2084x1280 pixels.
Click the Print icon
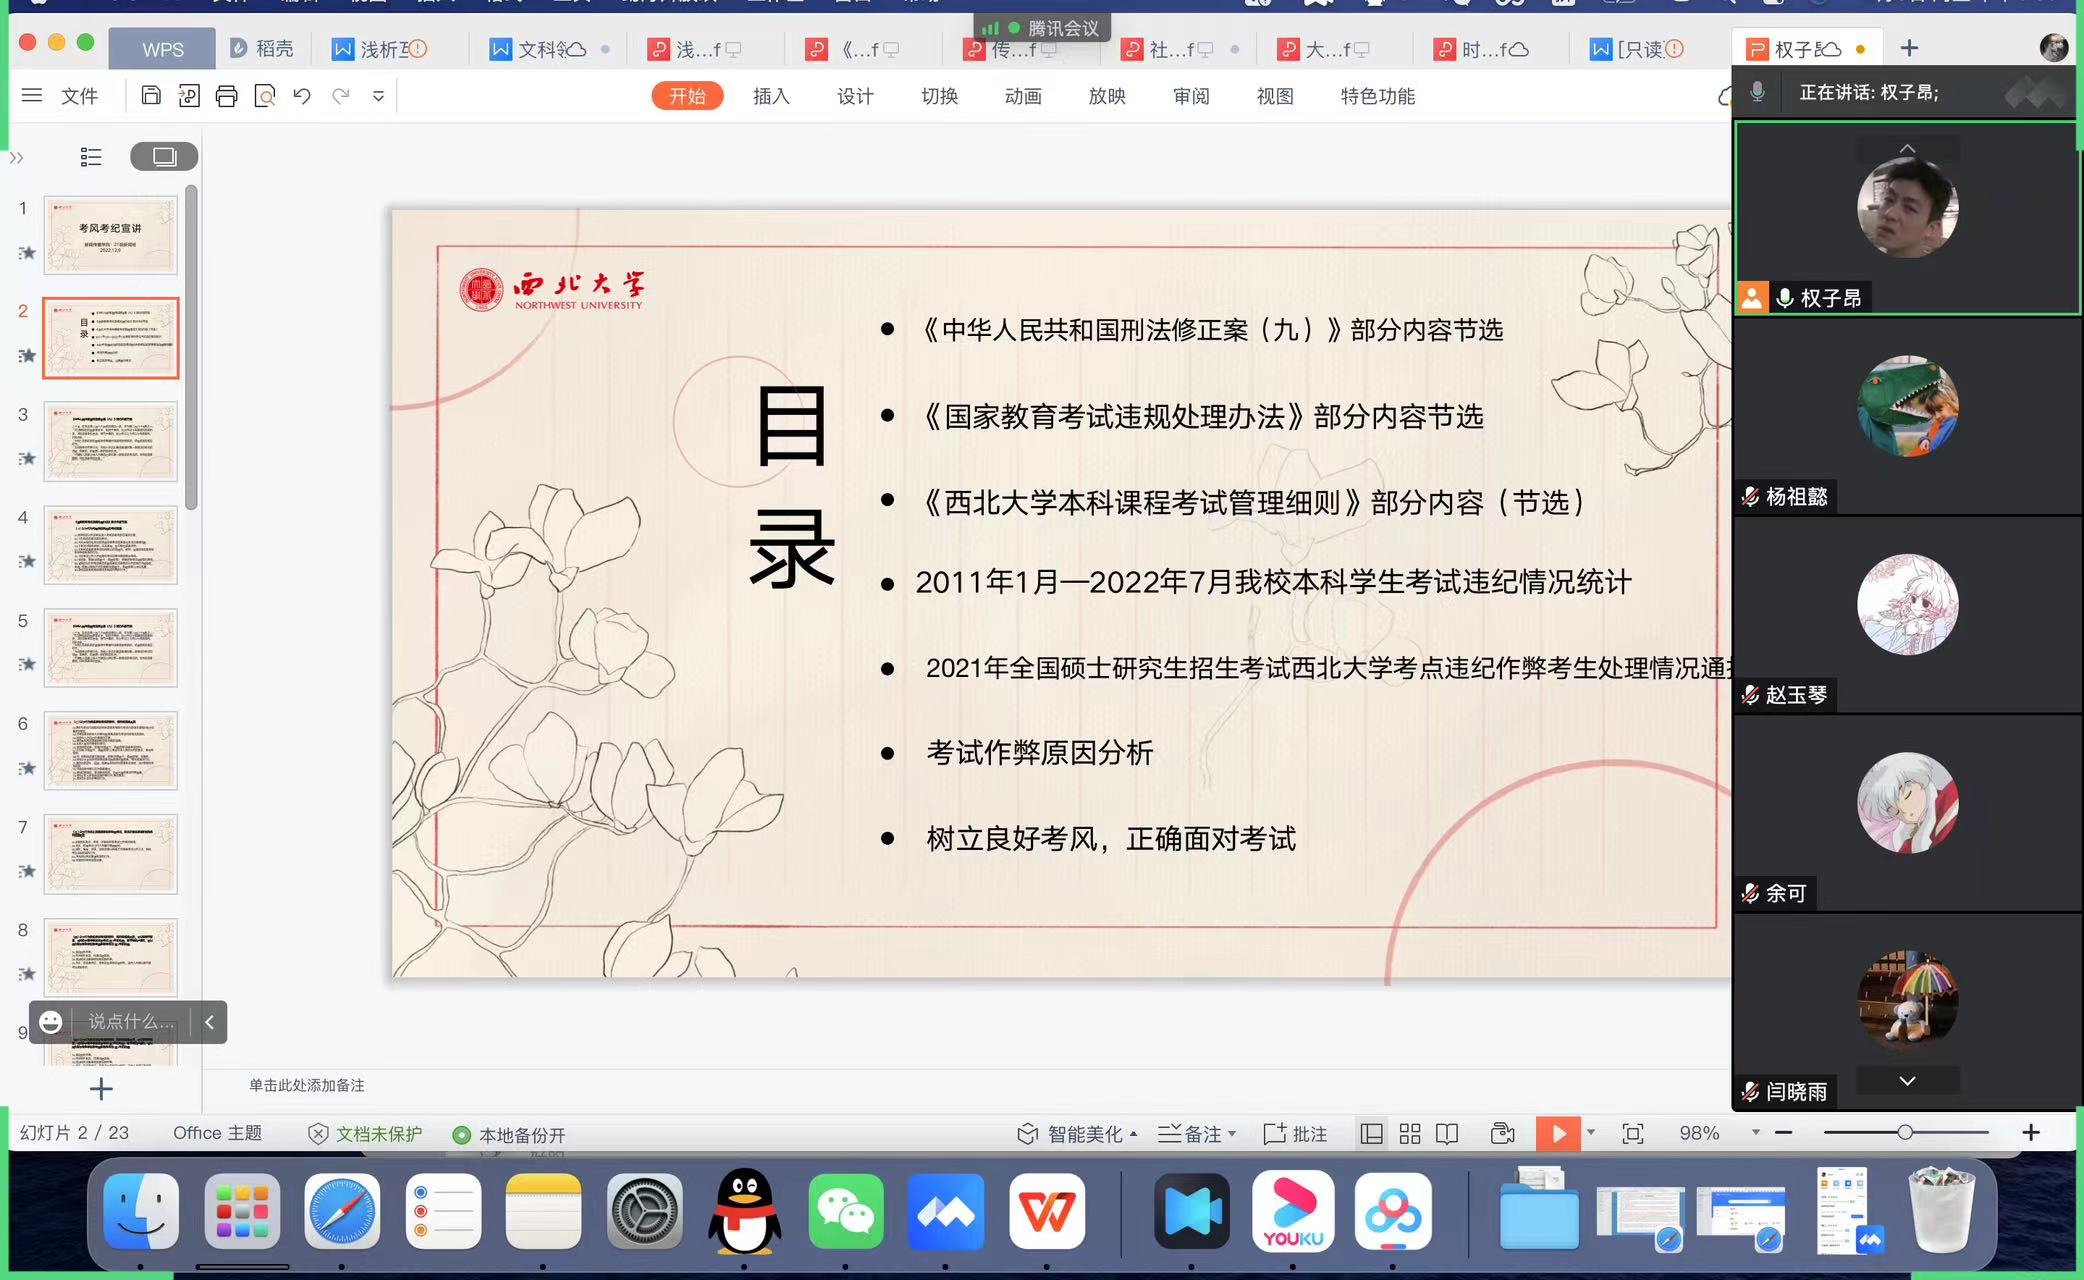tap(227, 96)
